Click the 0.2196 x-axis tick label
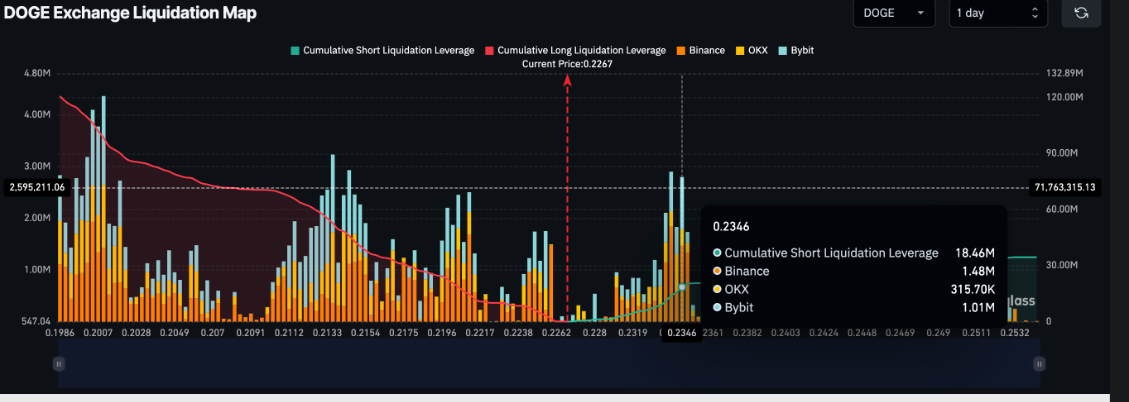This screenshot has width=1129, height=402. pos(441,333)
